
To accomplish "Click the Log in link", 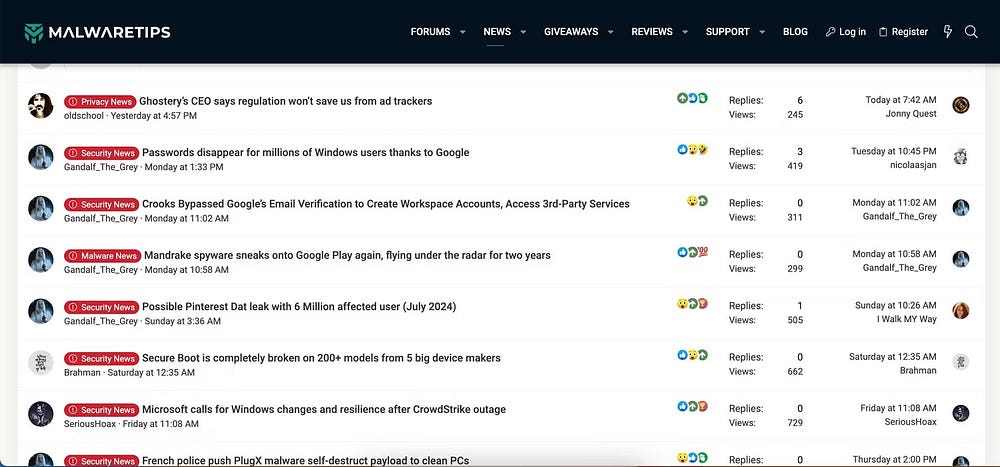I will [846, 32].
